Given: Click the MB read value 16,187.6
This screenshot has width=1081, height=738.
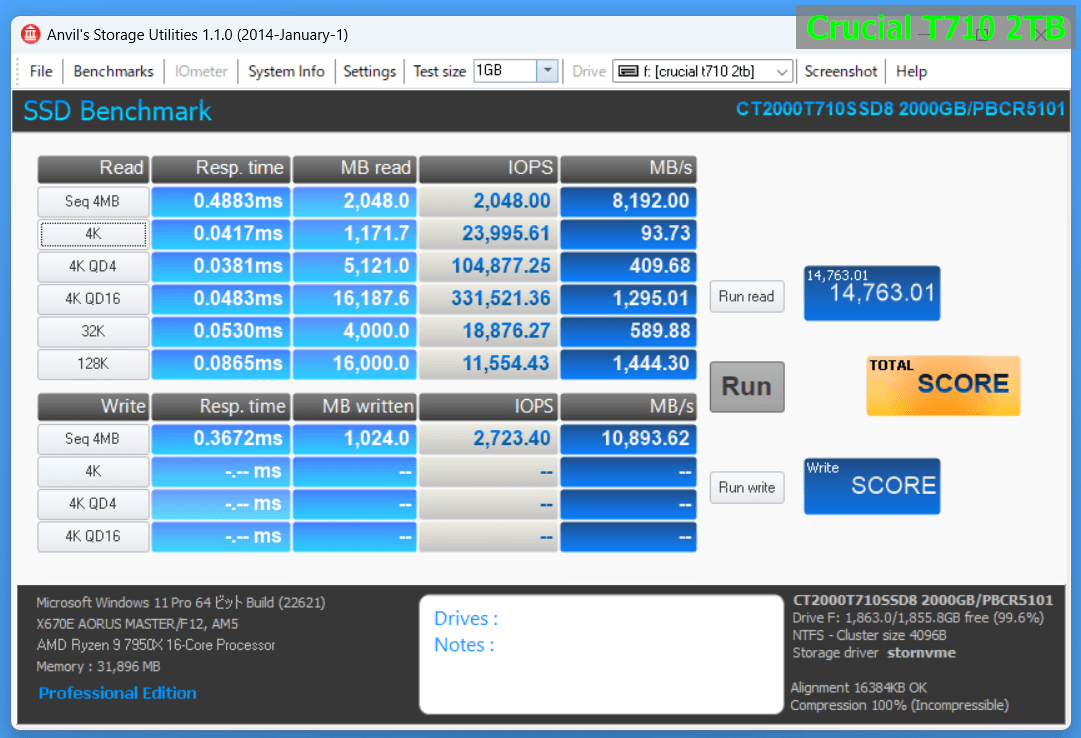Looking at the screenshot, I should [354, 299].
